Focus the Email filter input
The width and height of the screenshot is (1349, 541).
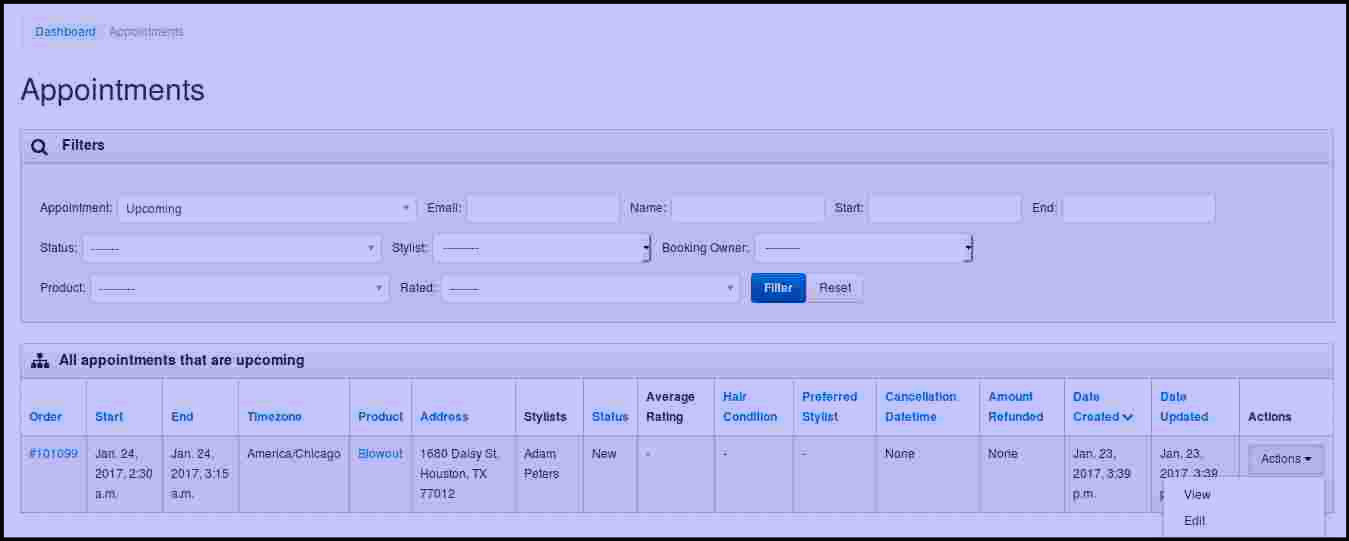point(543,208)
